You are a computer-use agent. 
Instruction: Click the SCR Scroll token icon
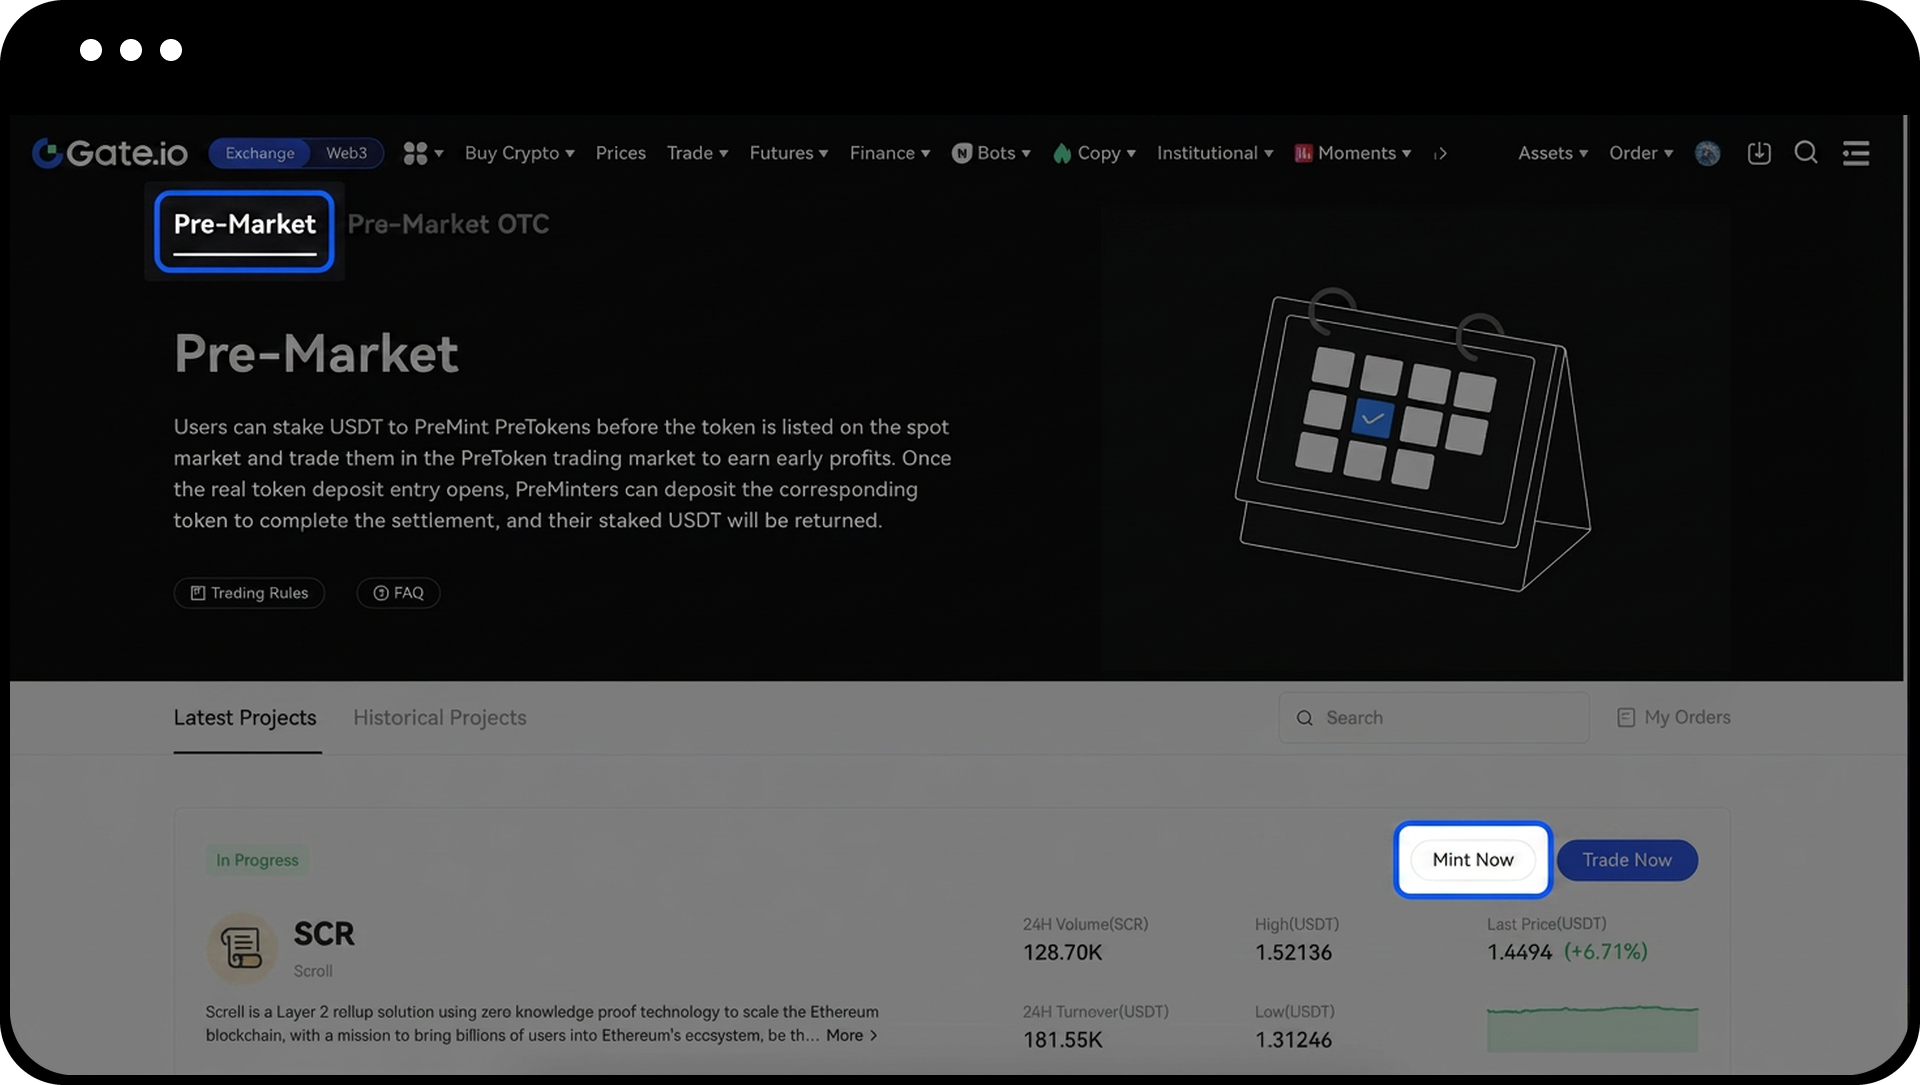point(241,947)
